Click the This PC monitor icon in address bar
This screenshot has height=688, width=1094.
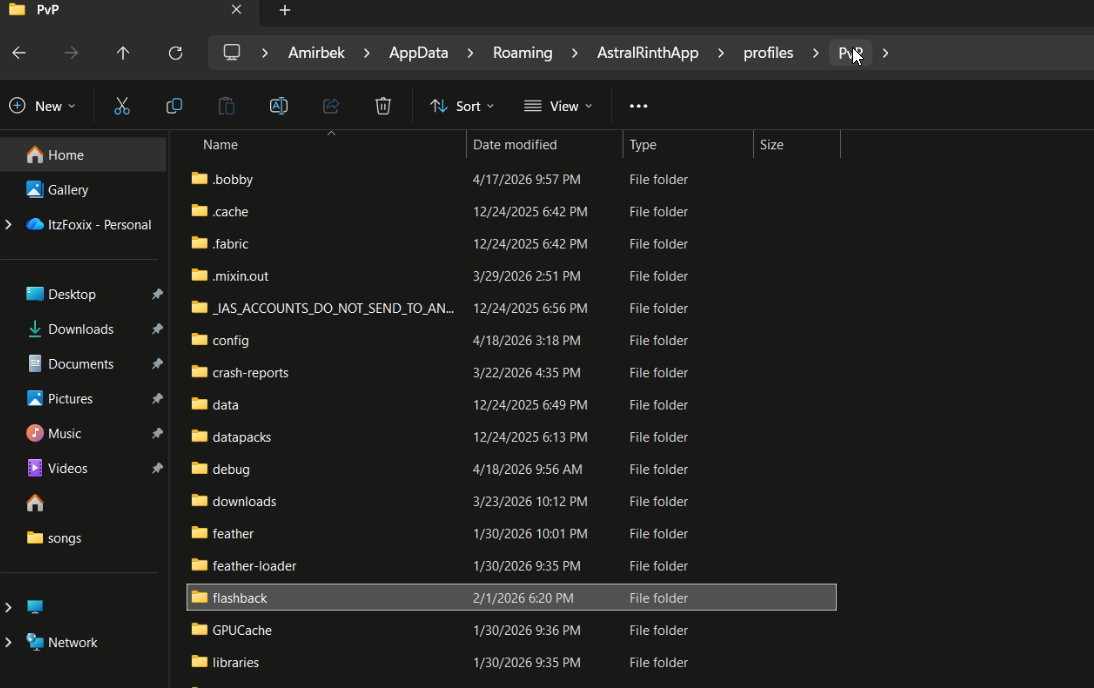pyautogui.click(x=232, y=53)
